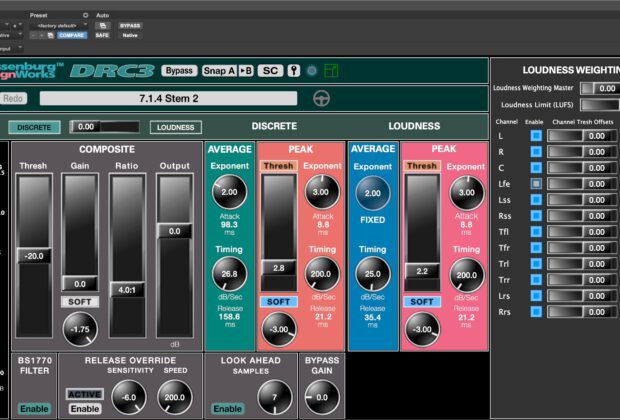Click the plugin Bypass button
Viewport: 620px width, 420px height.
pyautogui.click(x=179, y=71)
